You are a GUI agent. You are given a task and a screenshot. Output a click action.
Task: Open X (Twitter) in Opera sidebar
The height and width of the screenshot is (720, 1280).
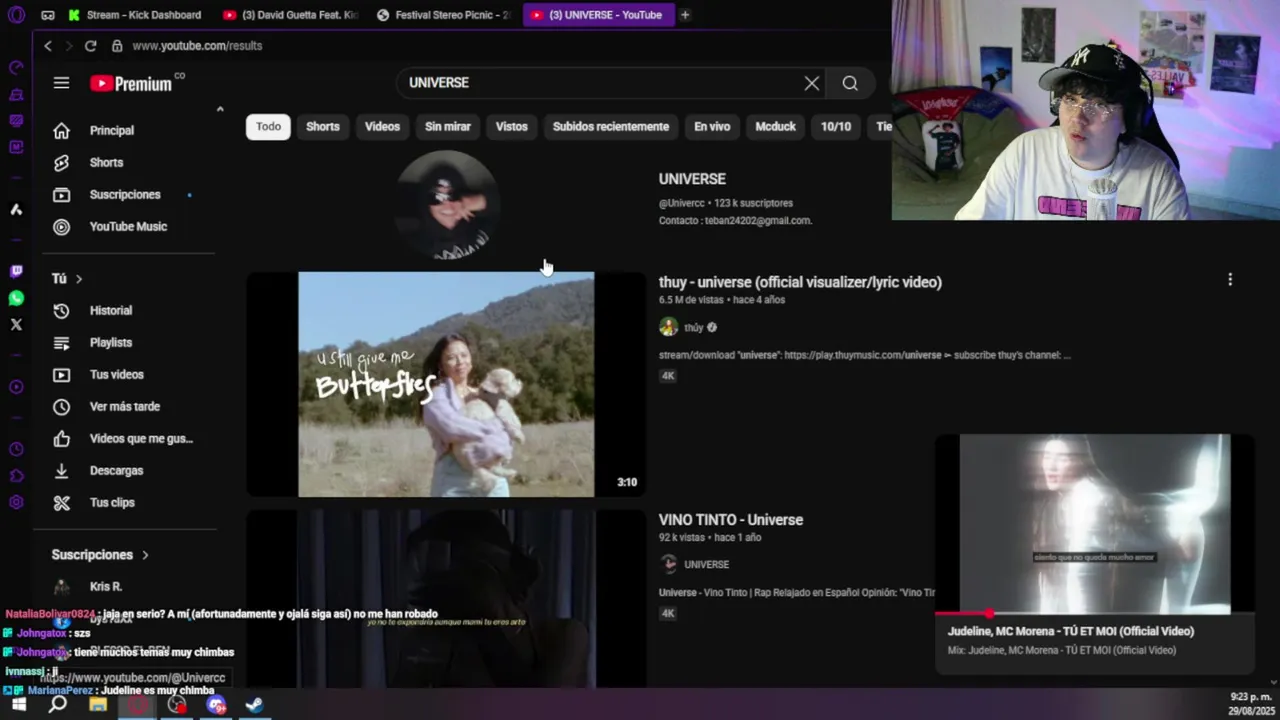[x=16, y=324]
